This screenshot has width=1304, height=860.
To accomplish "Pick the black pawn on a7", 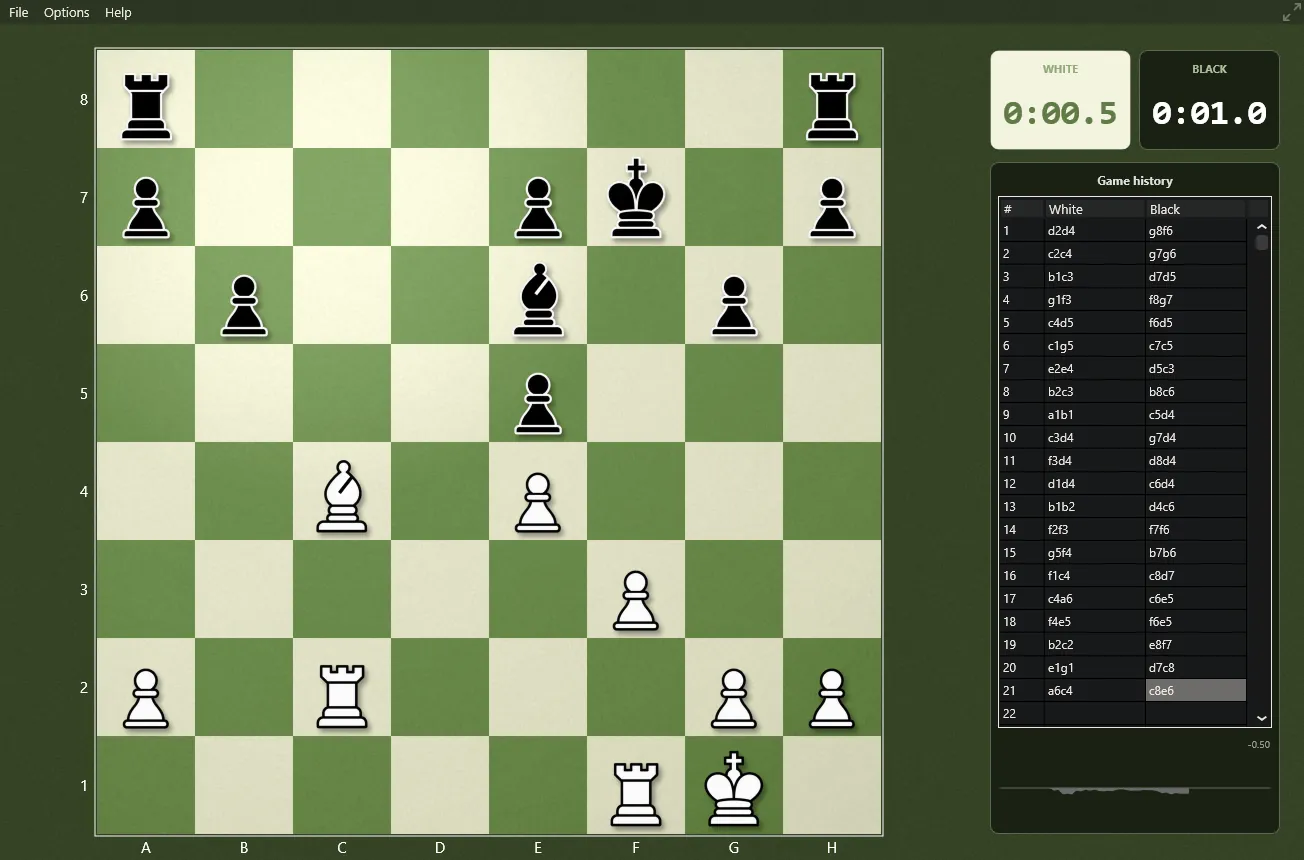I will coord(146,208).
